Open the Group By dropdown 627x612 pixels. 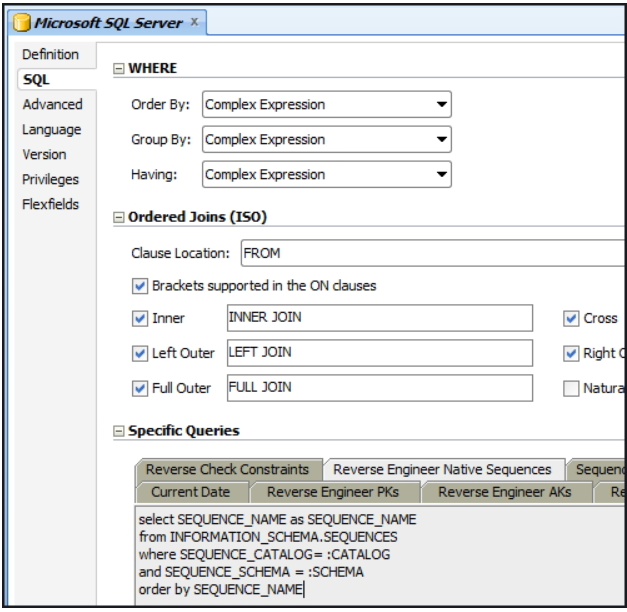tap(327, 139)
